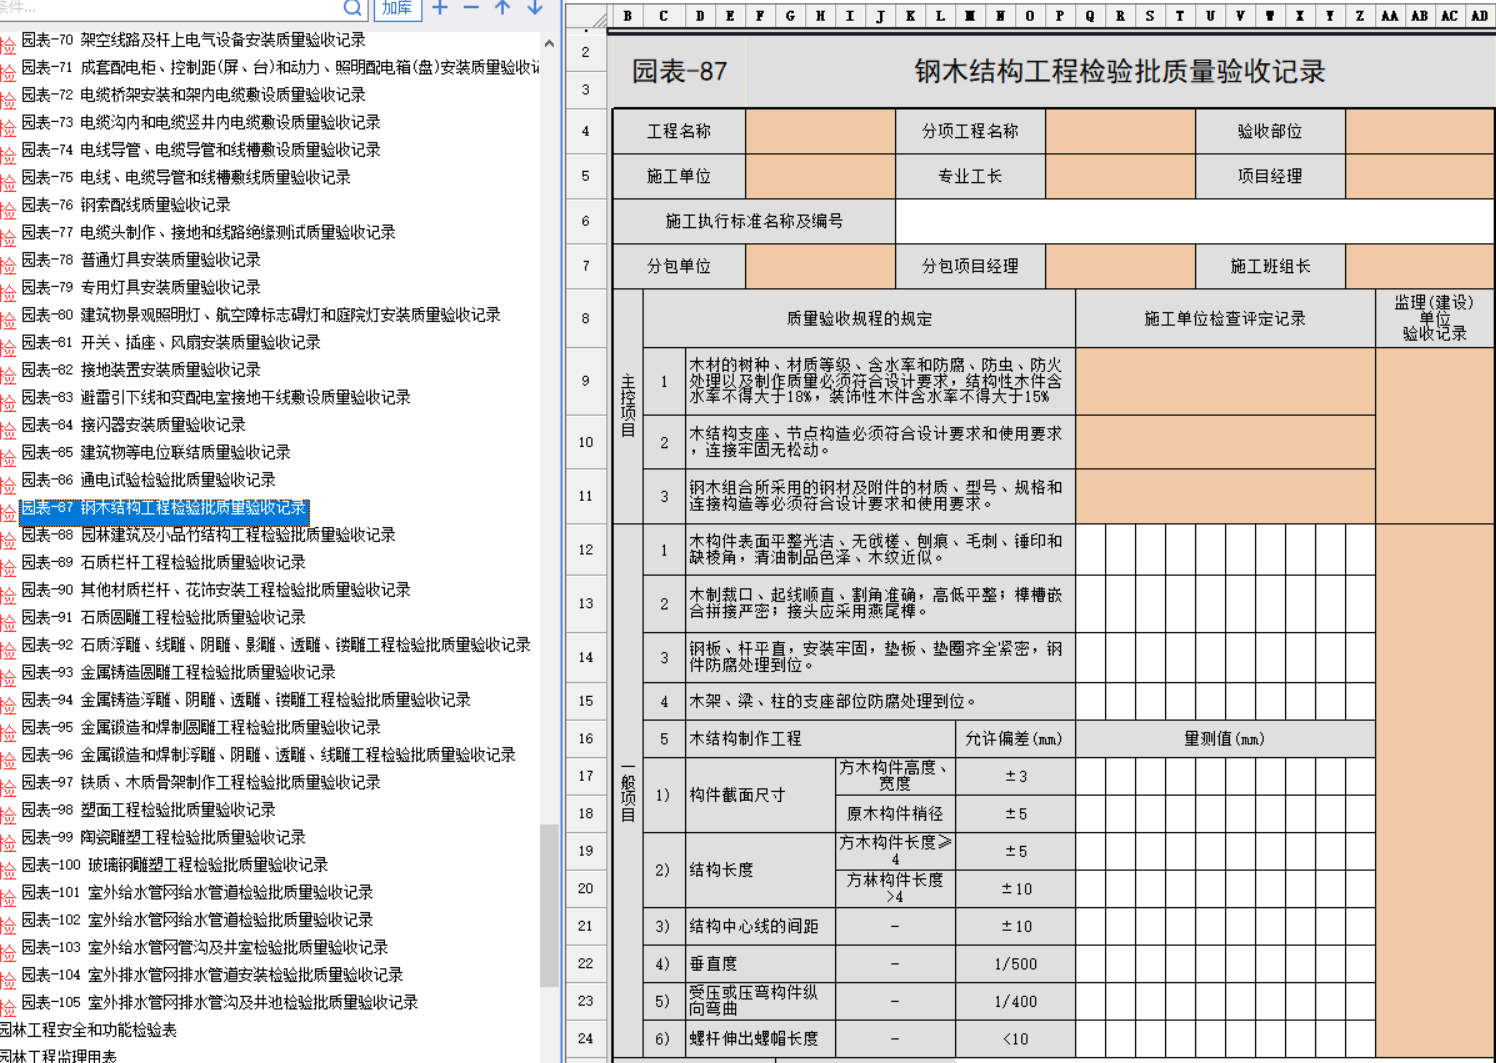Select row header 12

pos(586,550)
